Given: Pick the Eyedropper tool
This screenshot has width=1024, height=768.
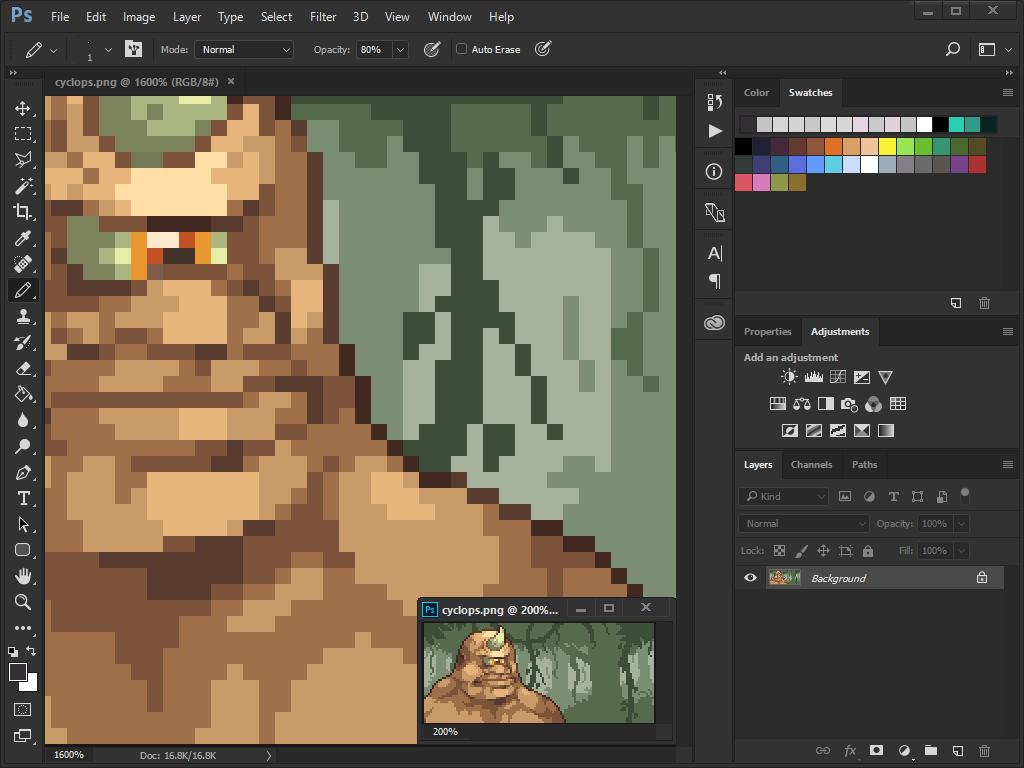Looking at the screenshot, I should 22,238.
